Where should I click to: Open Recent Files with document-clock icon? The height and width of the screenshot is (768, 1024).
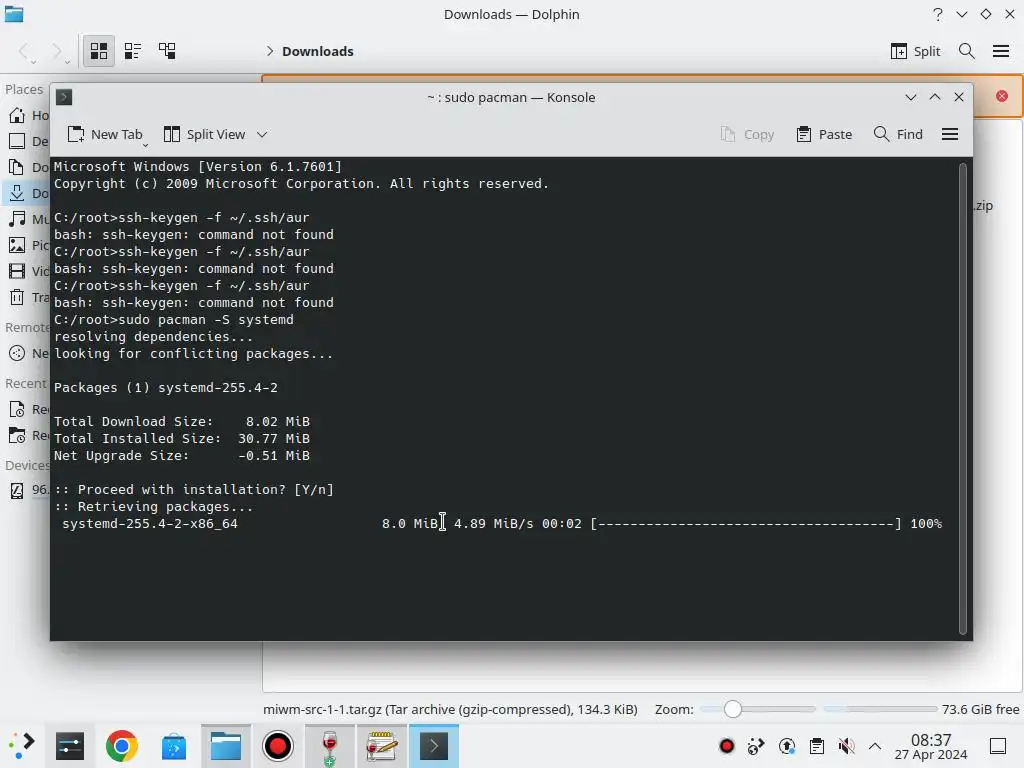click(x=27, y=409)
